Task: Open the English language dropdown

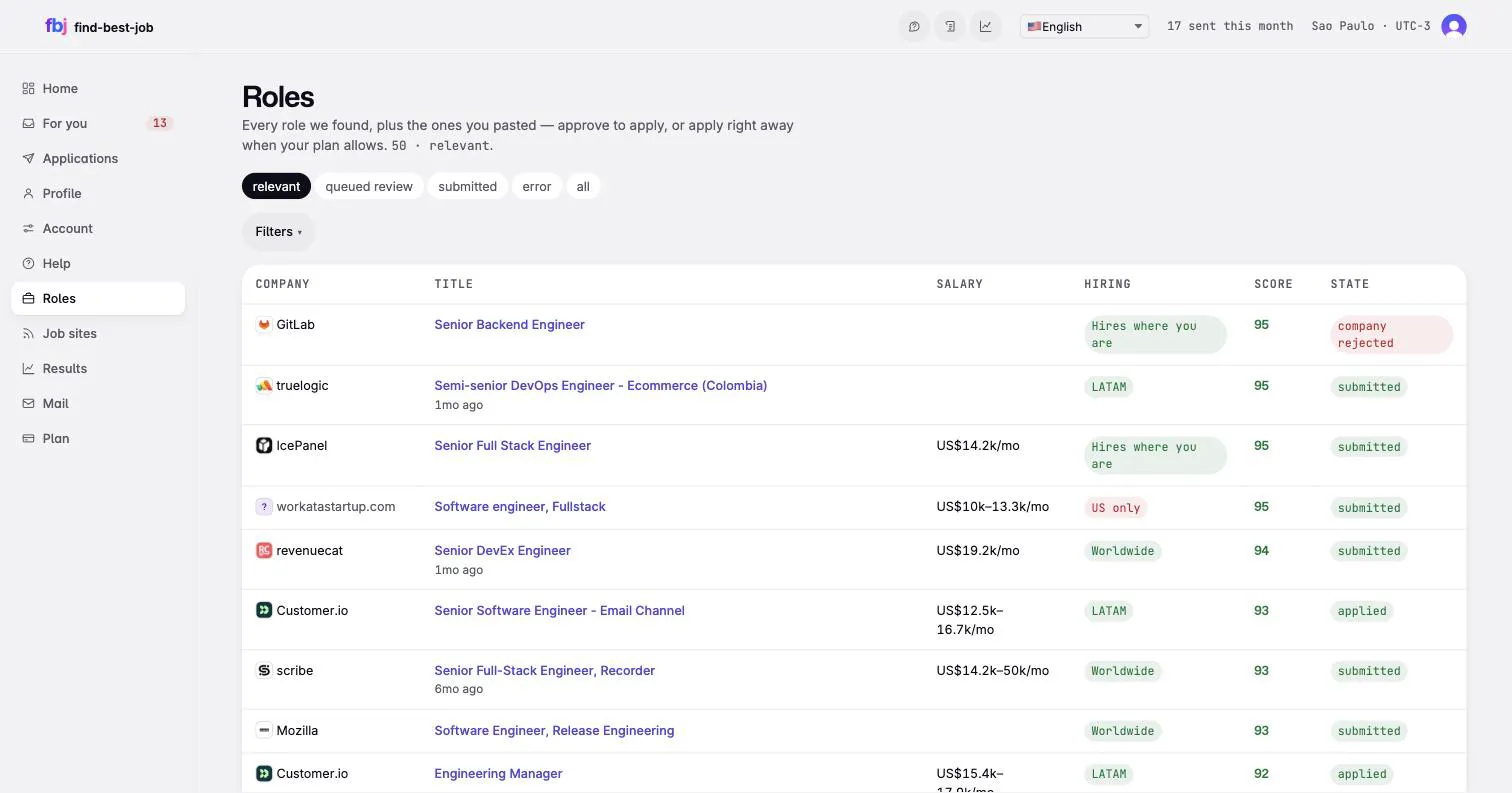Action: click(1084, 27)
